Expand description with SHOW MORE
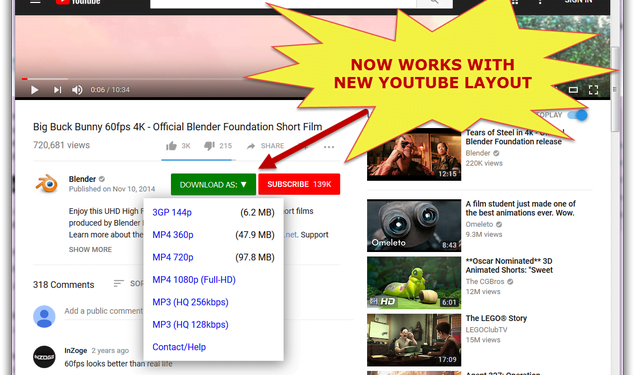635x375 pixels. (90, 249)
